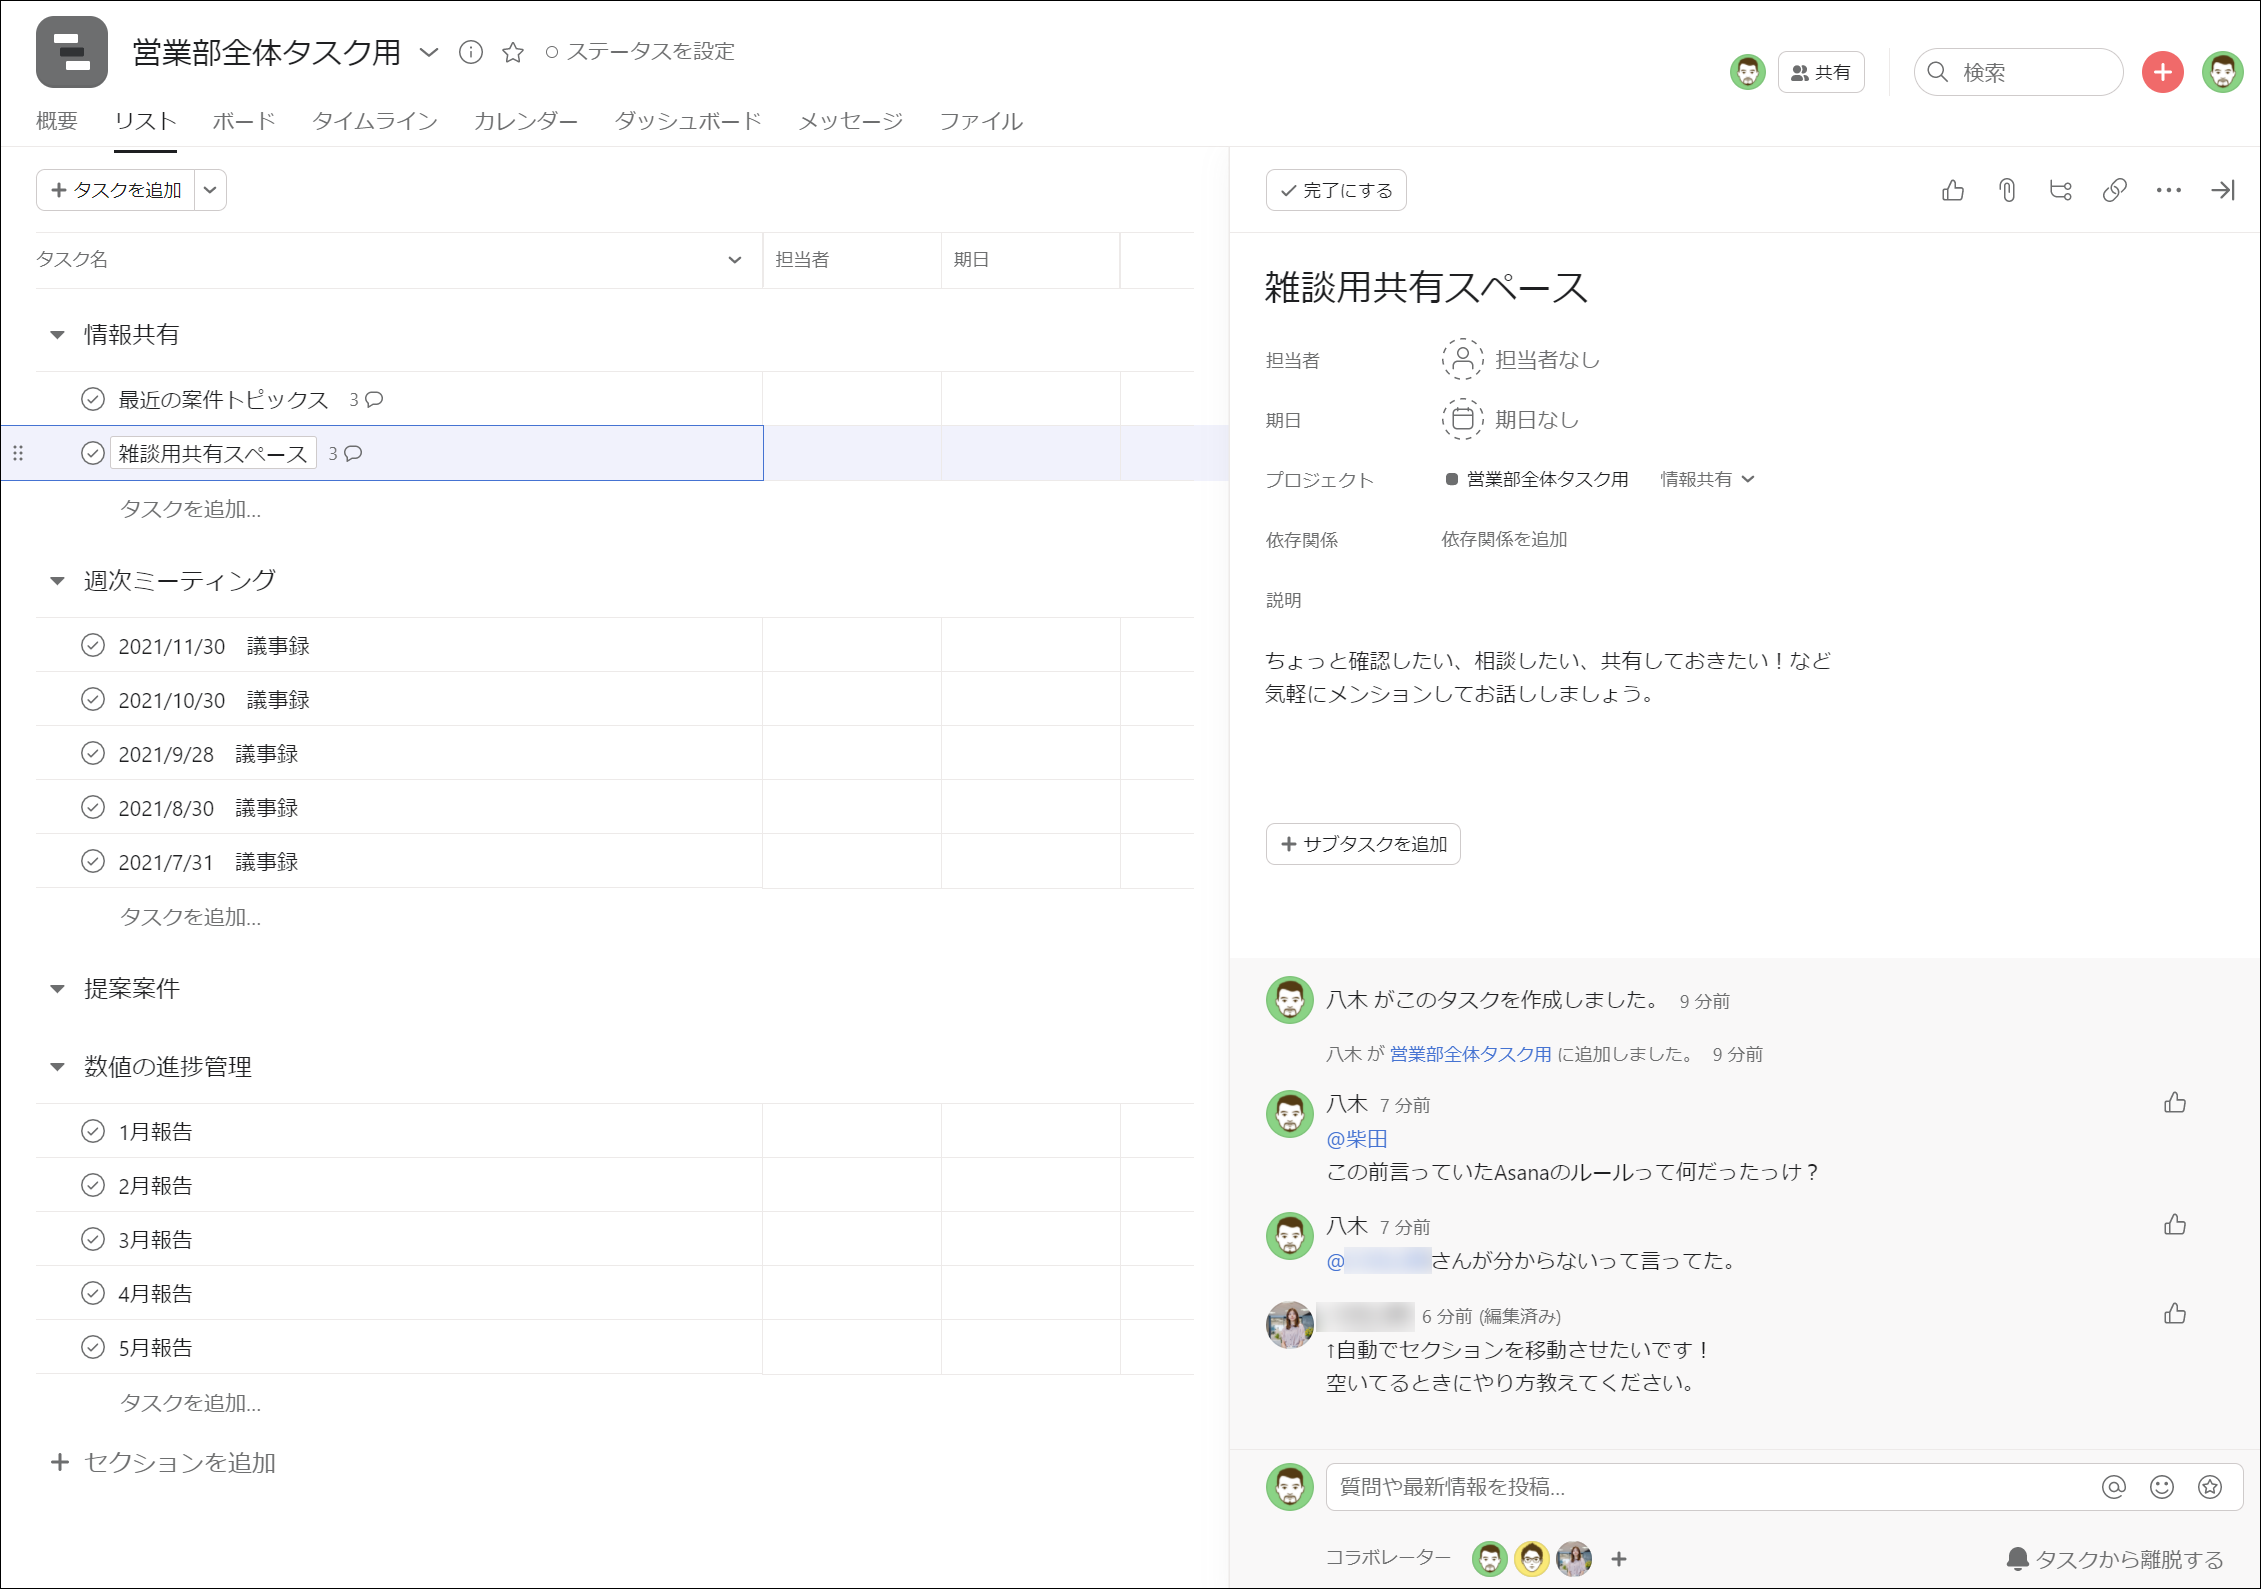Open emoji picker in comment box
2261x1589 pixels.
pos(2161,1487)
